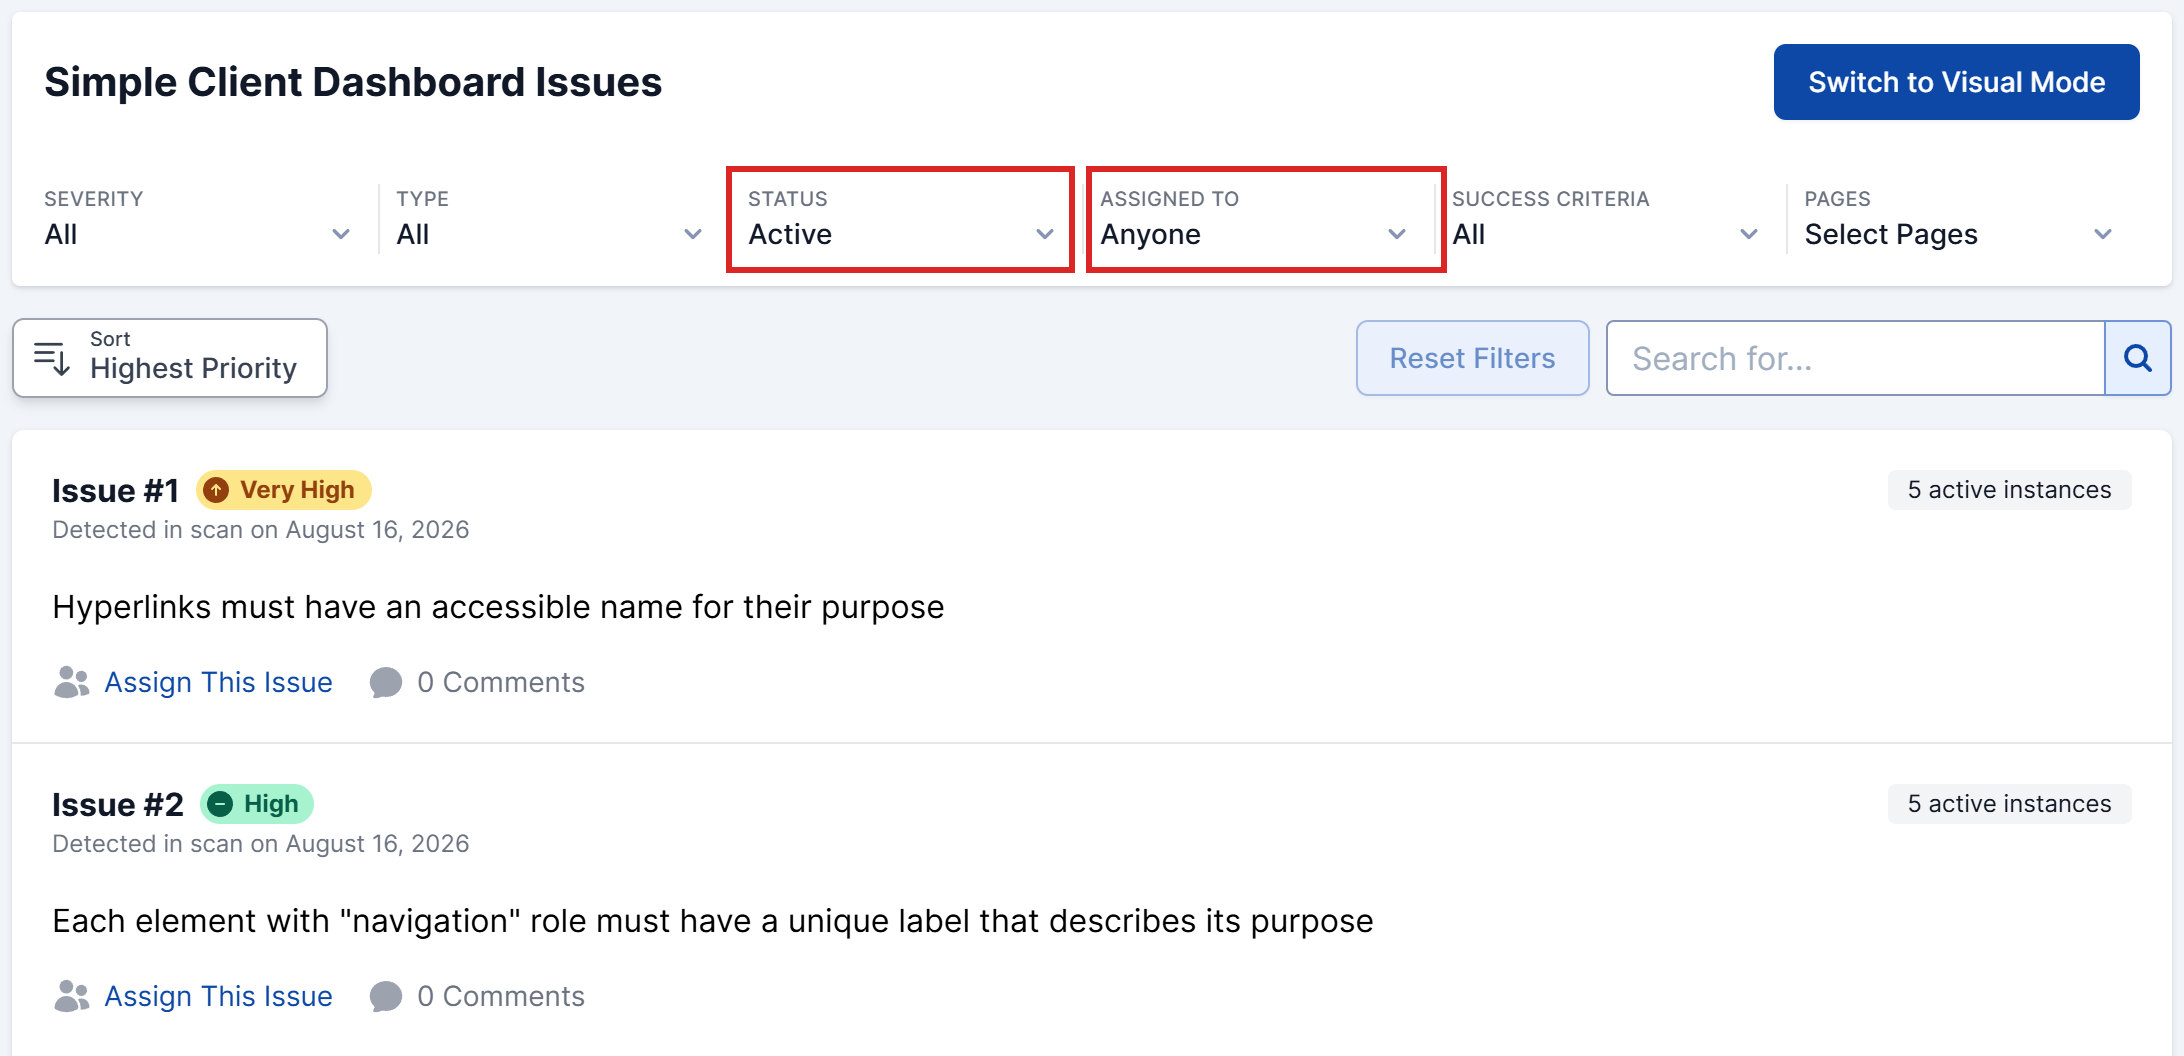Screen dimensions: 2184x1056
Task: Click Issue #2's detected scan date
Action: point(261,844)
